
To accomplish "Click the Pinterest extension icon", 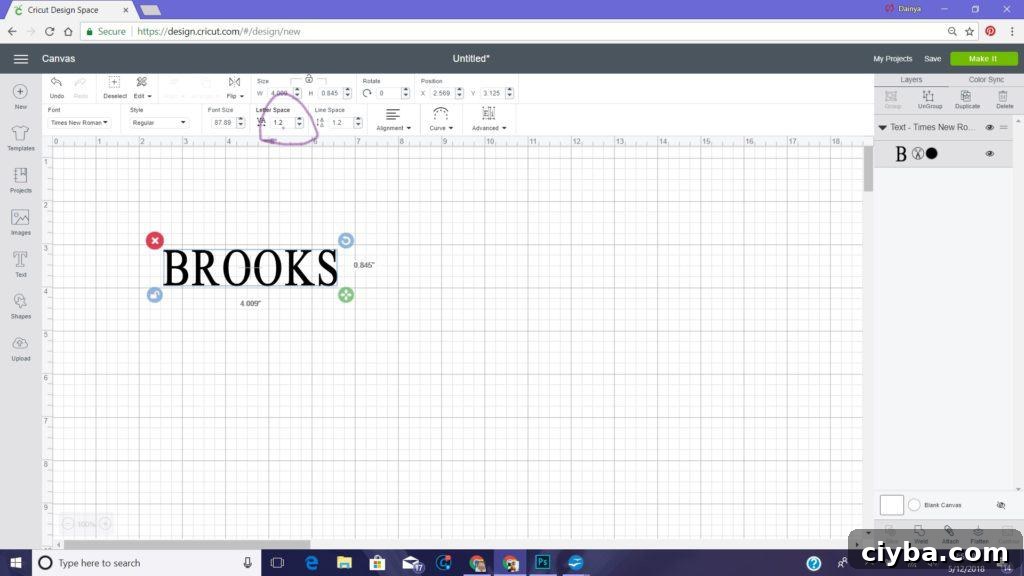I will pyautogui.click(x=990, y=31).
